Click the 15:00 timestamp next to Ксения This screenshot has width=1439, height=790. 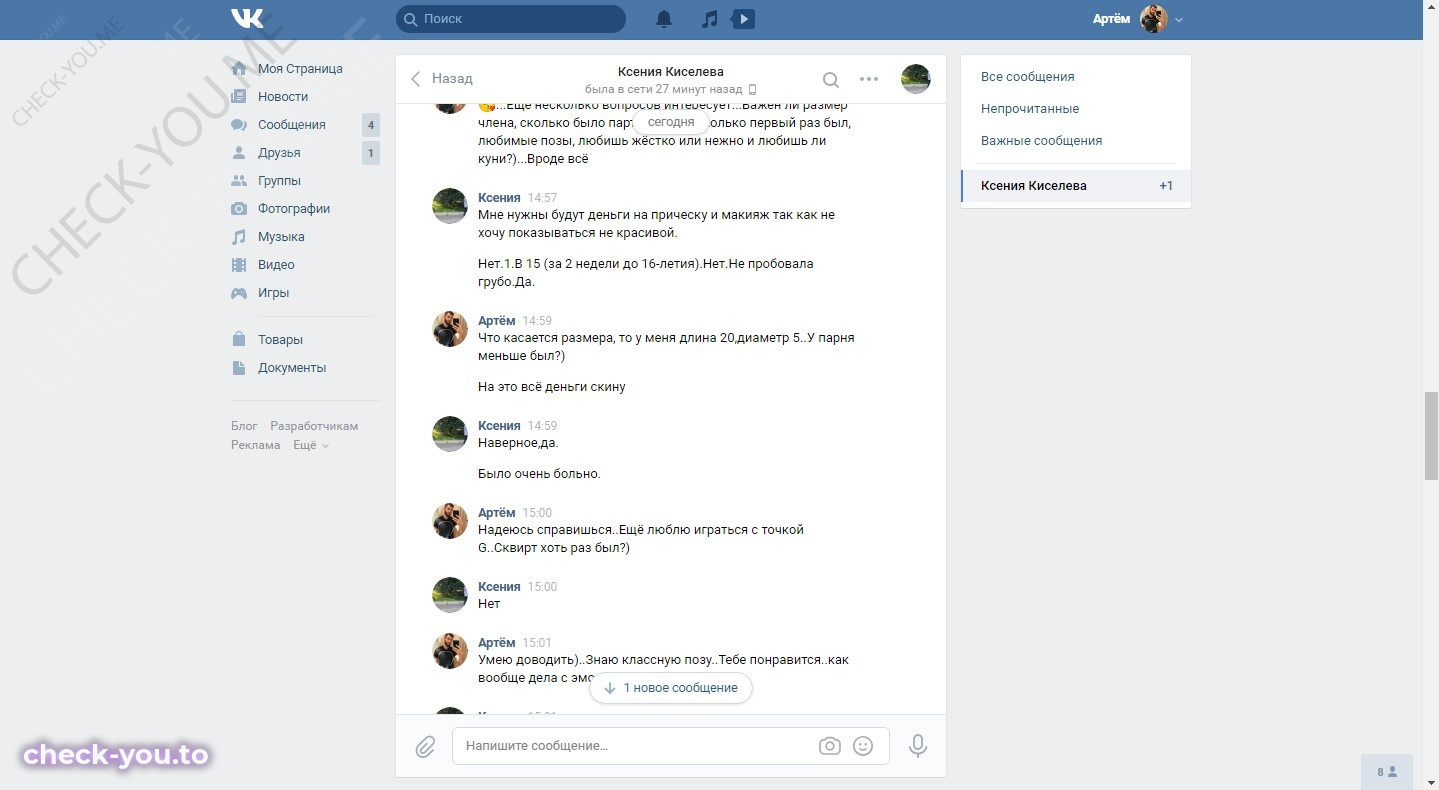click(x=543, y=587)
